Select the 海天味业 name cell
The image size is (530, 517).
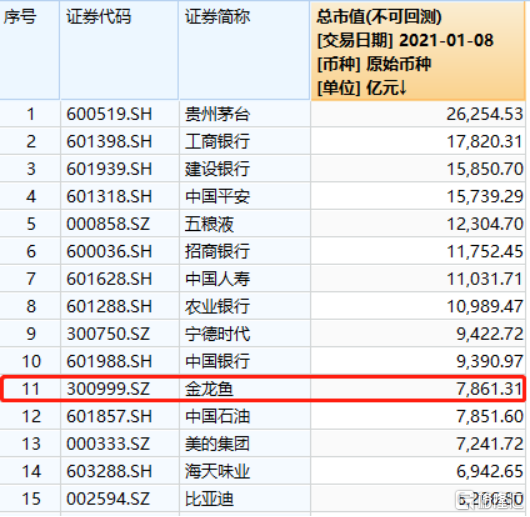[245, 471]
